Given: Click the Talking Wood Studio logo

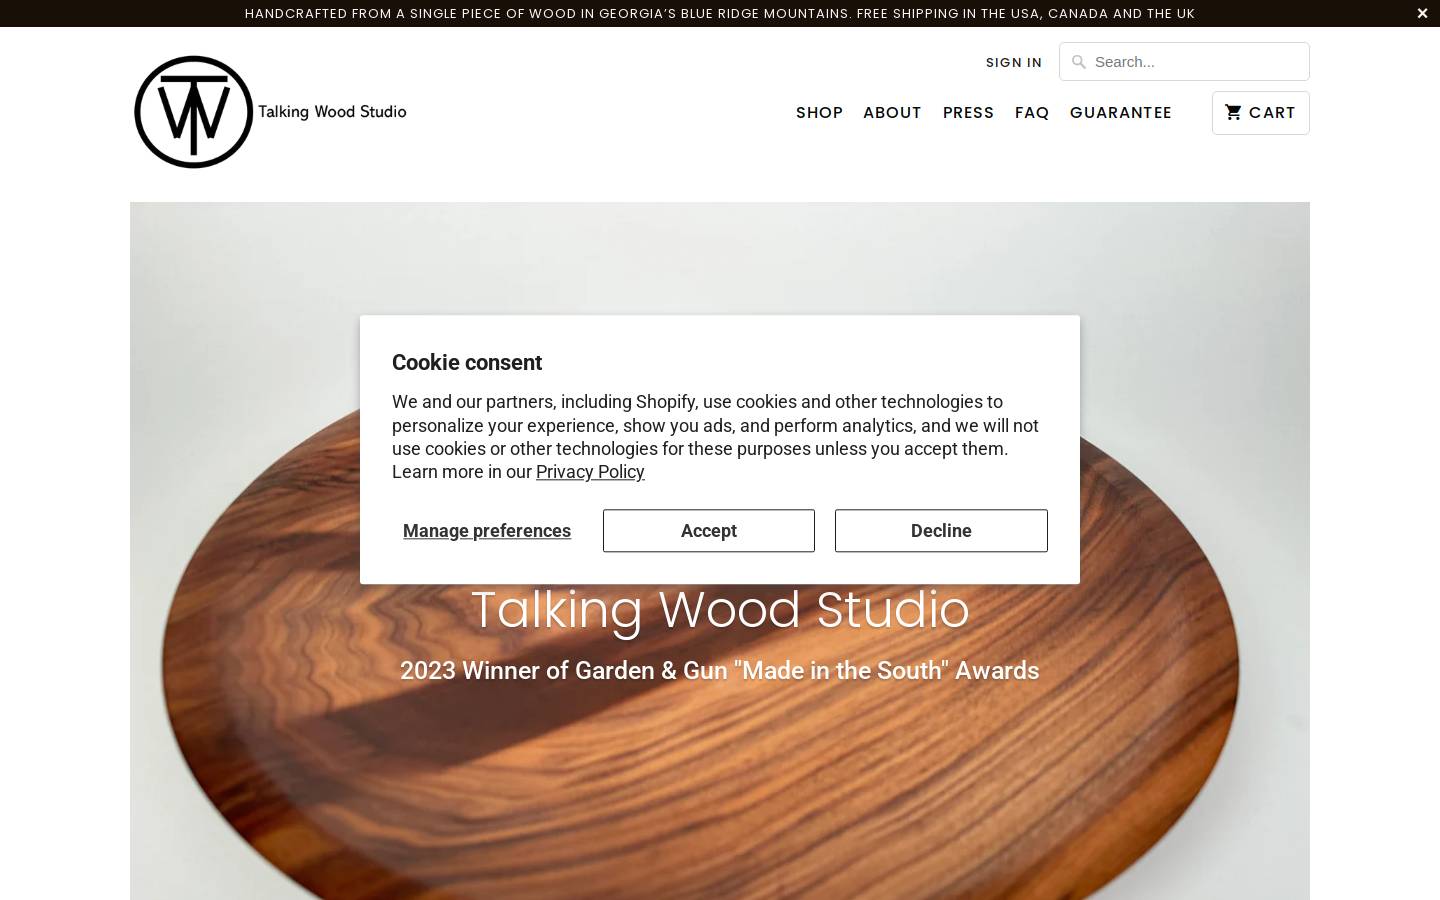Looking at the screenshot, I should [x=270, y=112].
